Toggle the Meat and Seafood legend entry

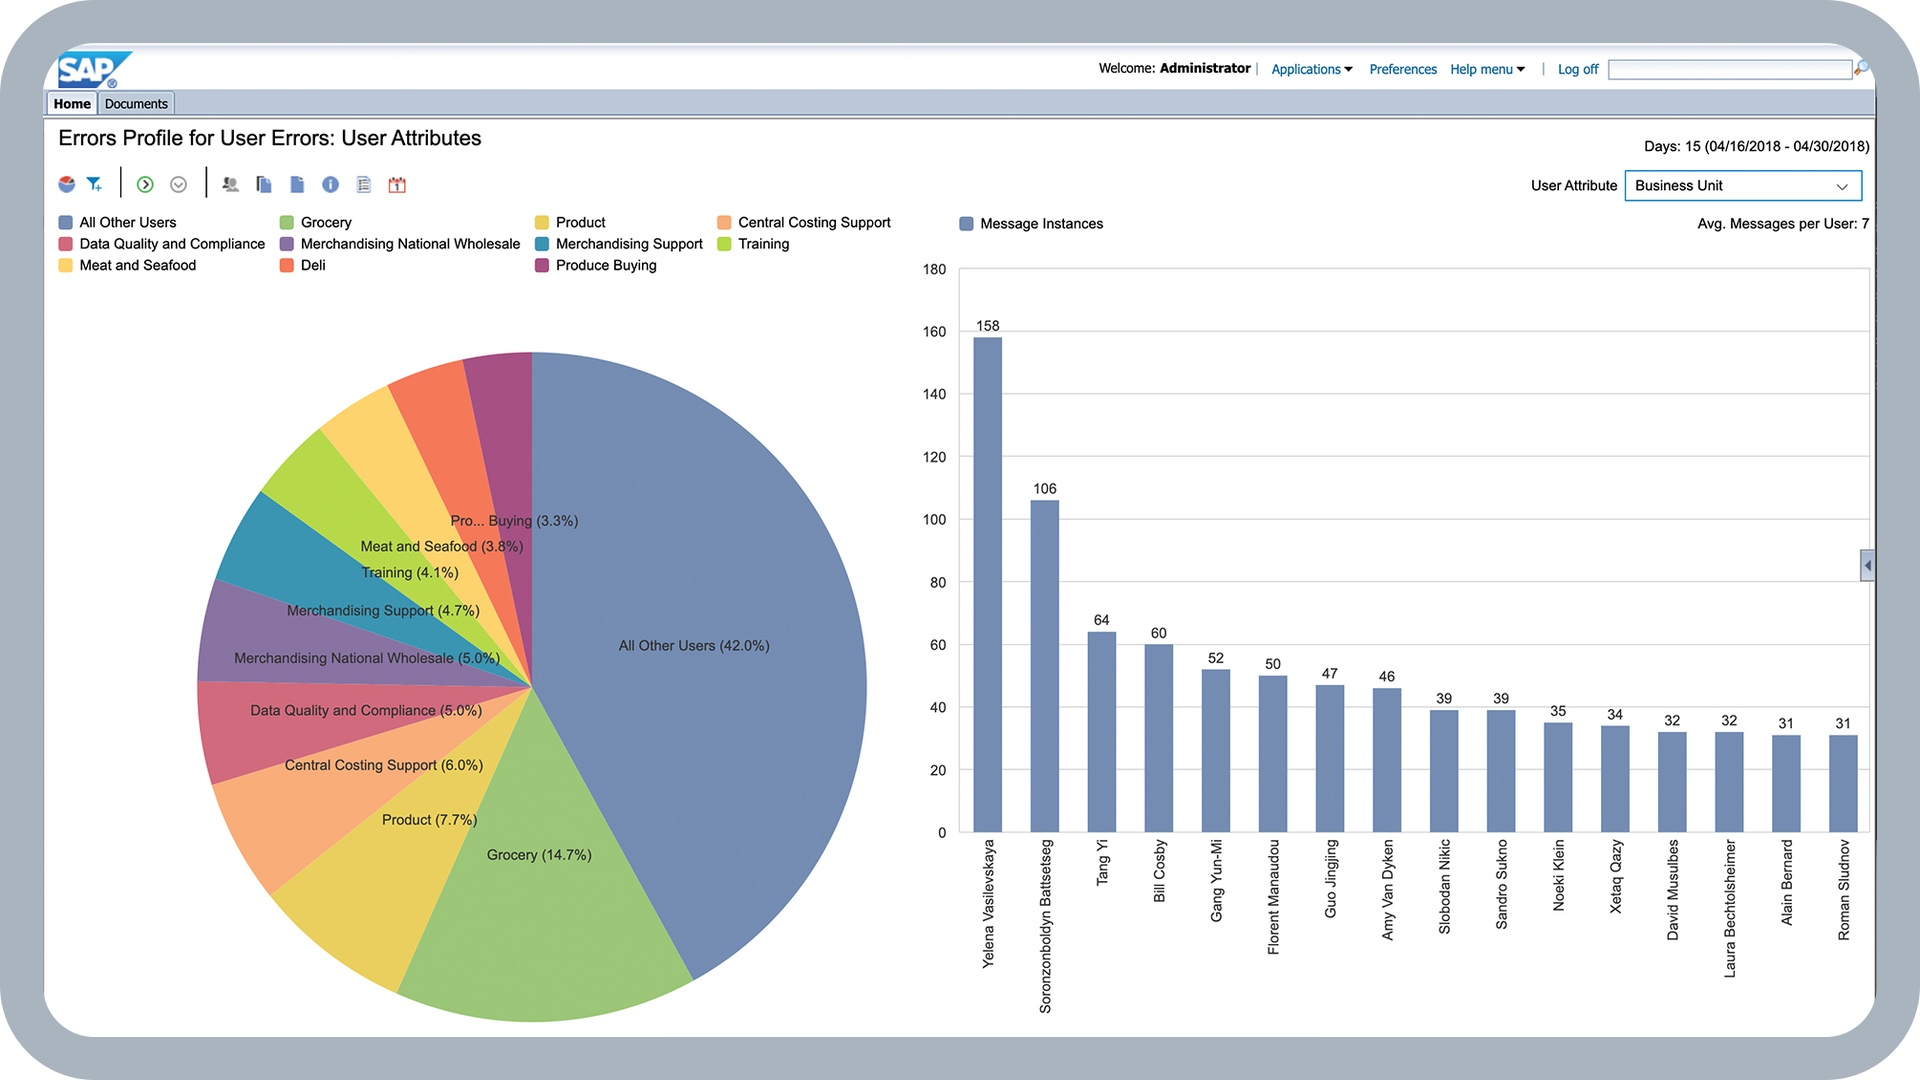(127, 265)
